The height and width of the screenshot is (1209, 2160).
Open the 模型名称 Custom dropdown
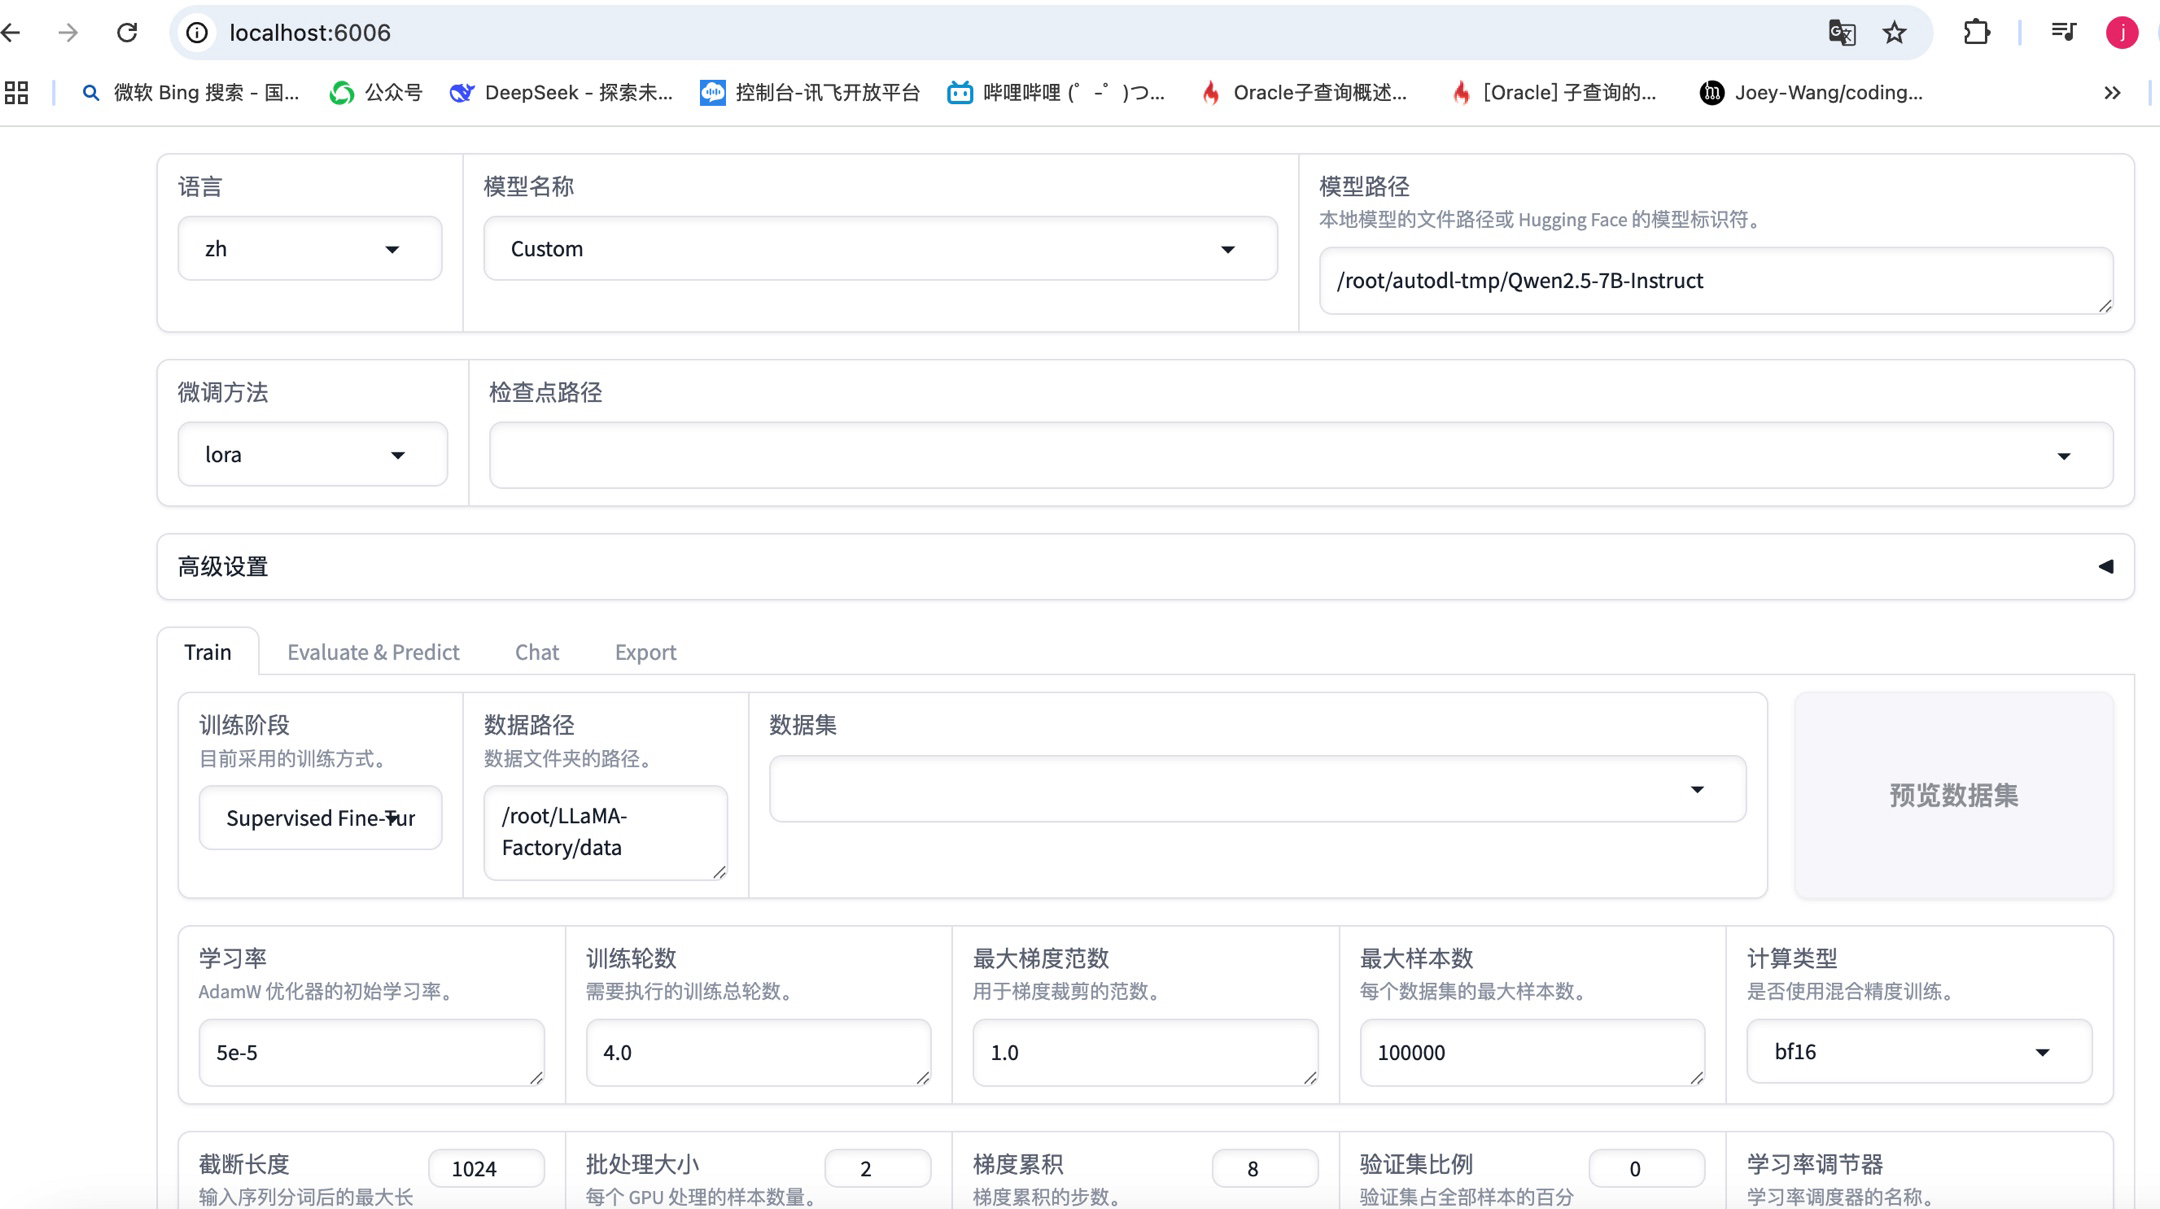(879, 249)
